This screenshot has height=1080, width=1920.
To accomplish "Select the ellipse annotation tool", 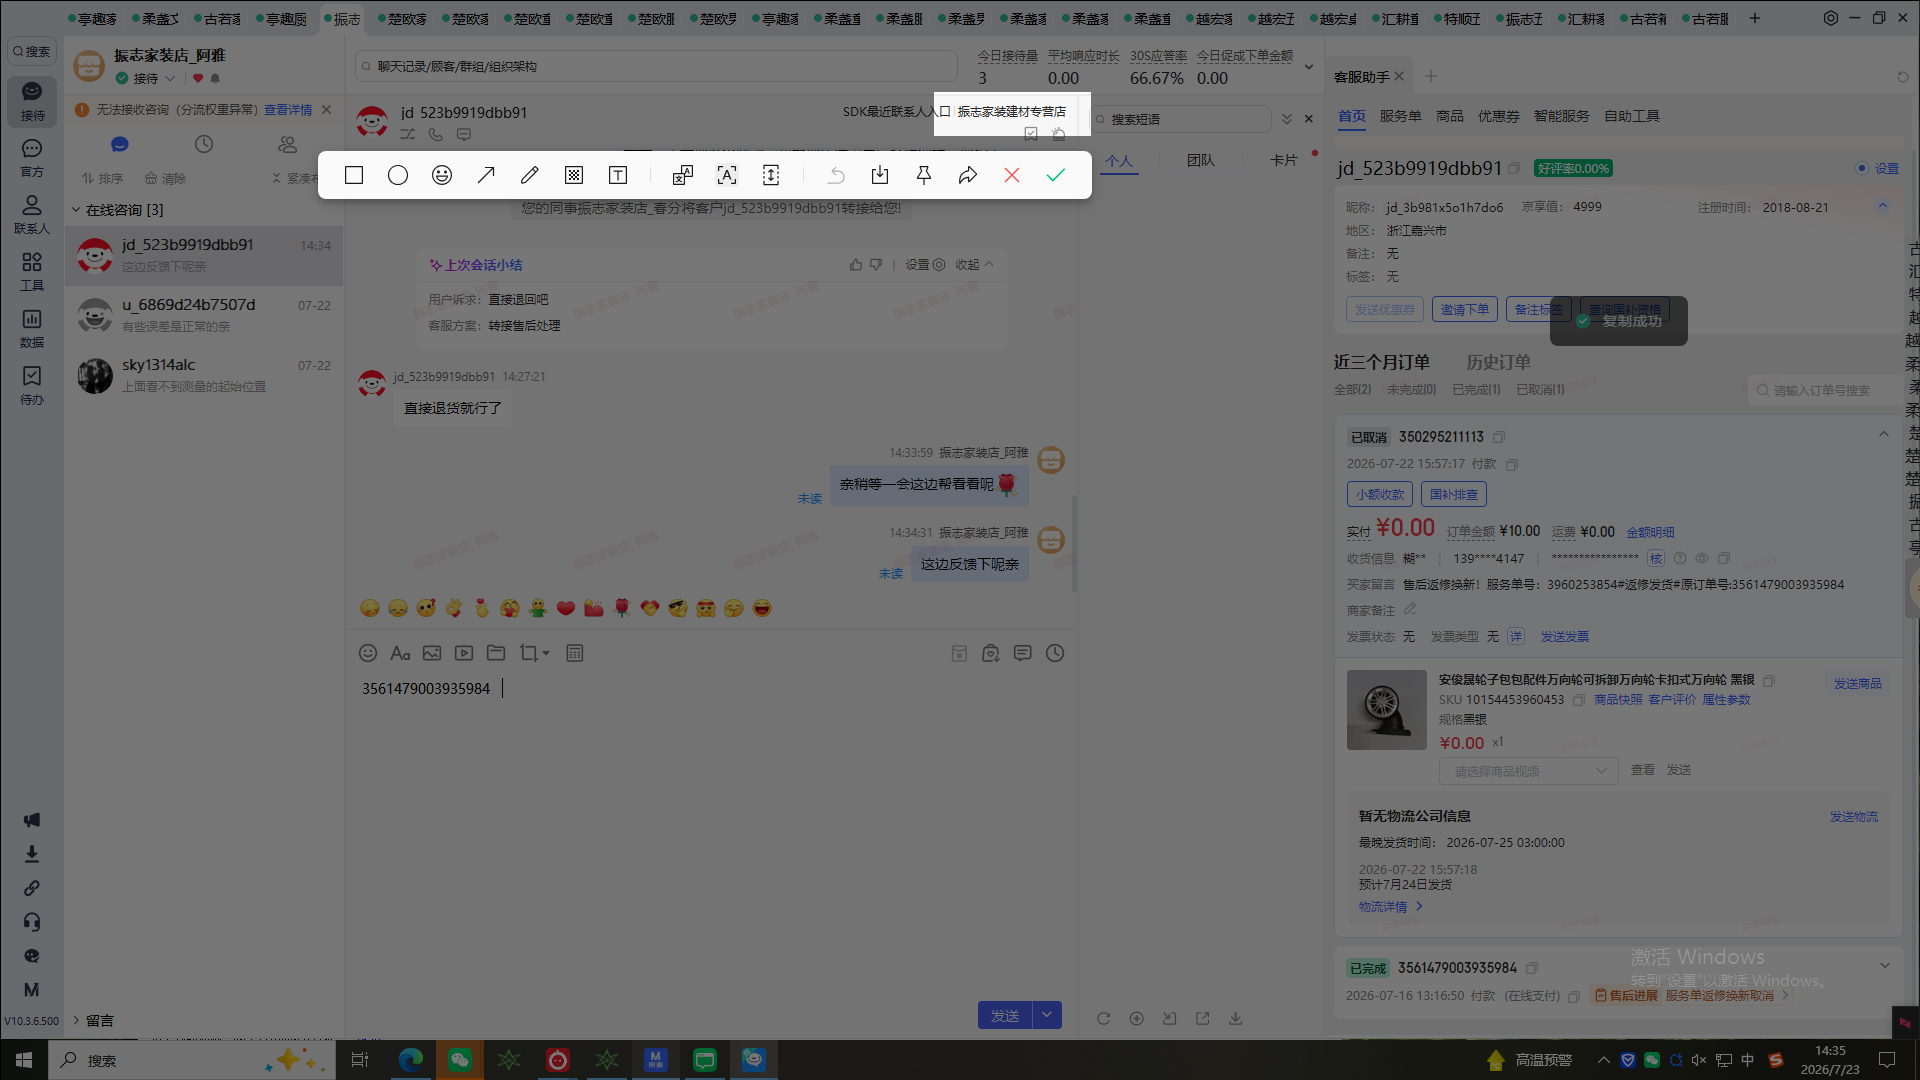I will coord(397,175).
